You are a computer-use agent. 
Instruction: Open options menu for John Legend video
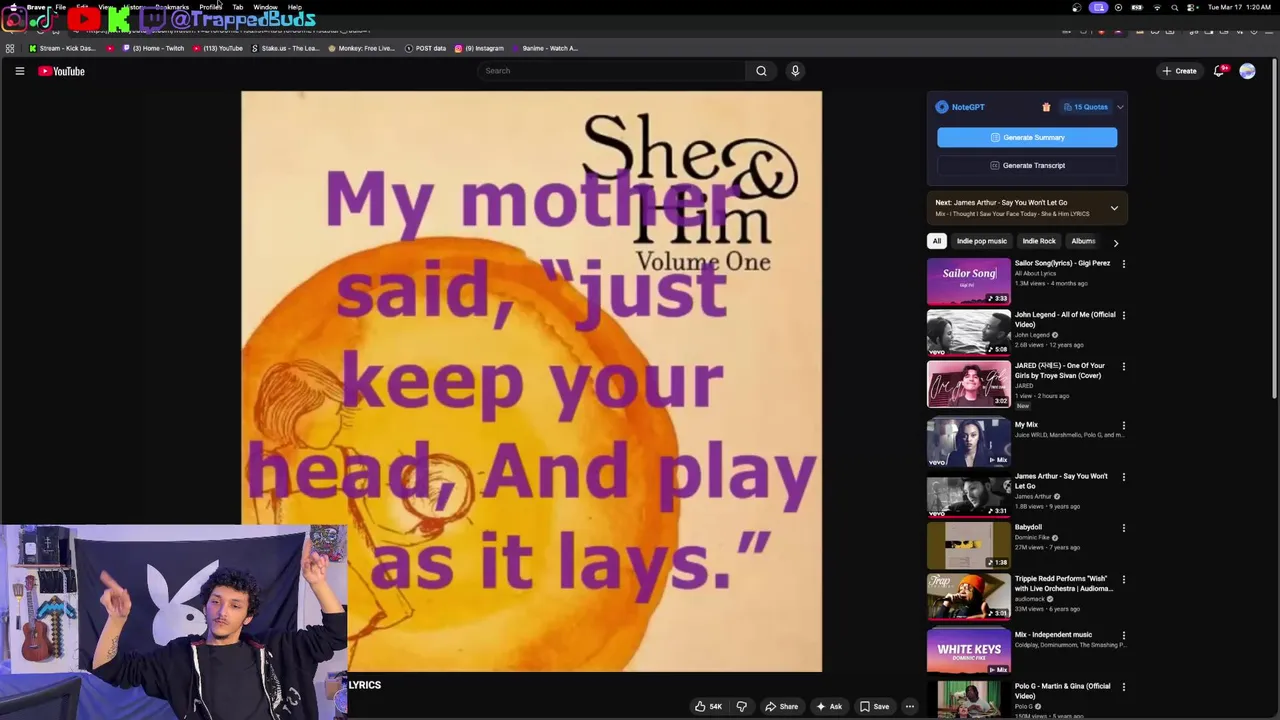[x=1123, y=315]
